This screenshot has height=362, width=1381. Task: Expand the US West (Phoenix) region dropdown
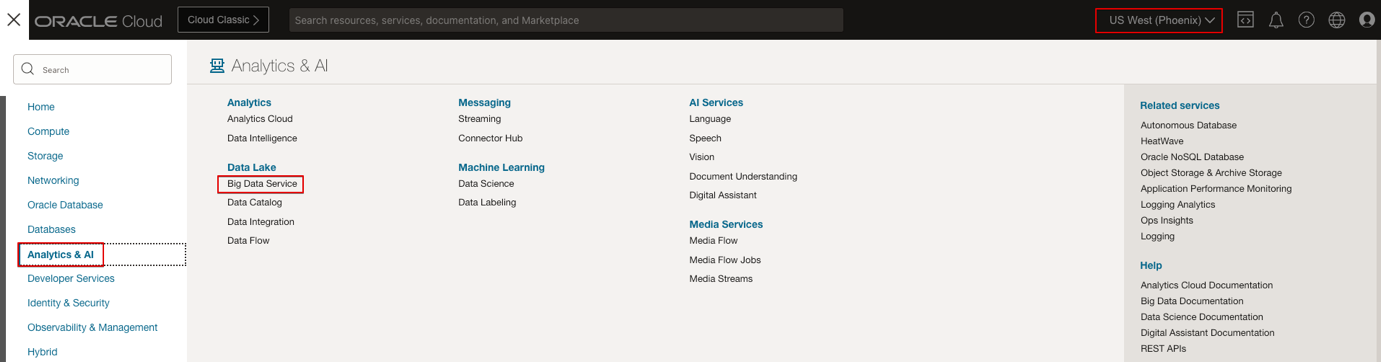click(x=1160, y=20)
